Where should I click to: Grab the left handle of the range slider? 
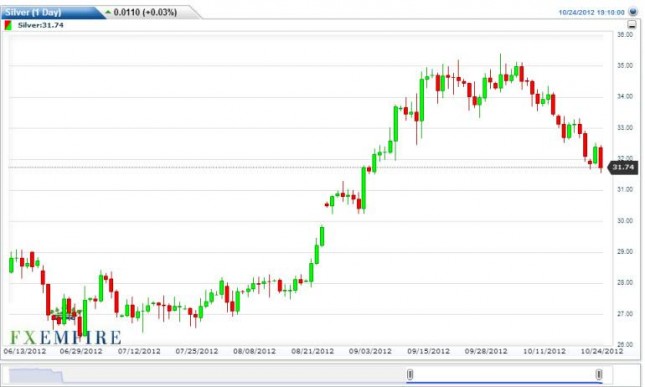pyautogui.click(x=410, y=374)
